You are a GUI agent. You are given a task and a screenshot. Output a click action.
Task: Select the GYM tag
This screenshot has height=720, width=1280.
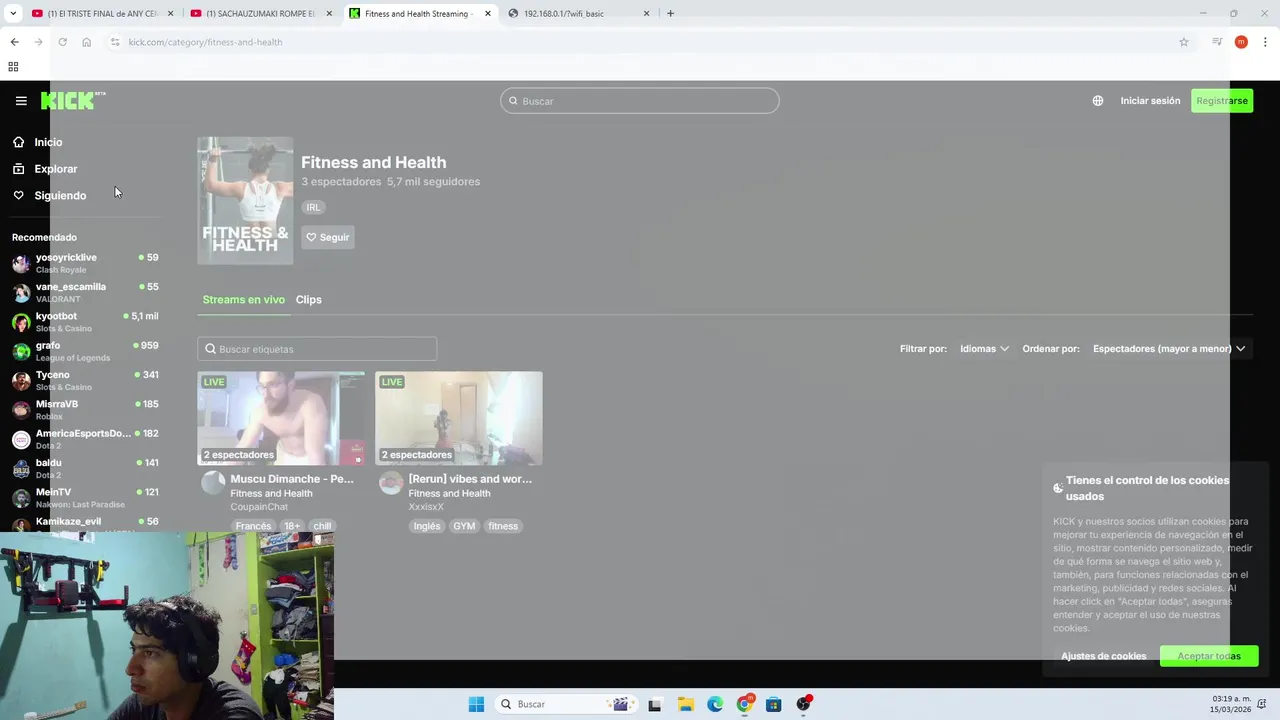pyautogui.click(x=464, y=526)
